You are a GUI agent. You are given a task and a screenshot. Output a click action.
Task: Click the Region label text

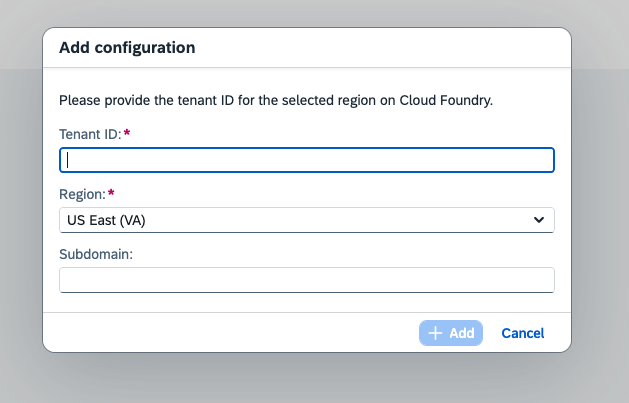[x=82, y=192]
